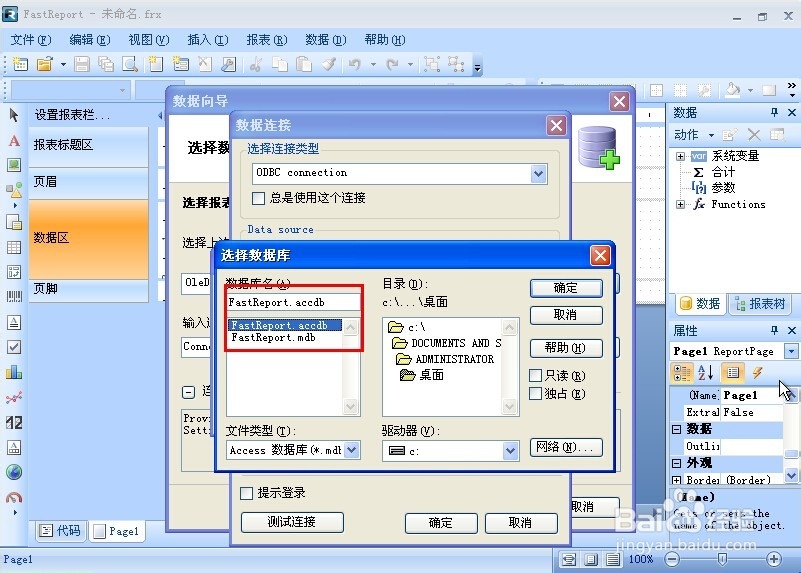This screenshot has width=801, height=573.
Task: Click the Cut scissors toolbar icon
Action: (x=256, y=64)
